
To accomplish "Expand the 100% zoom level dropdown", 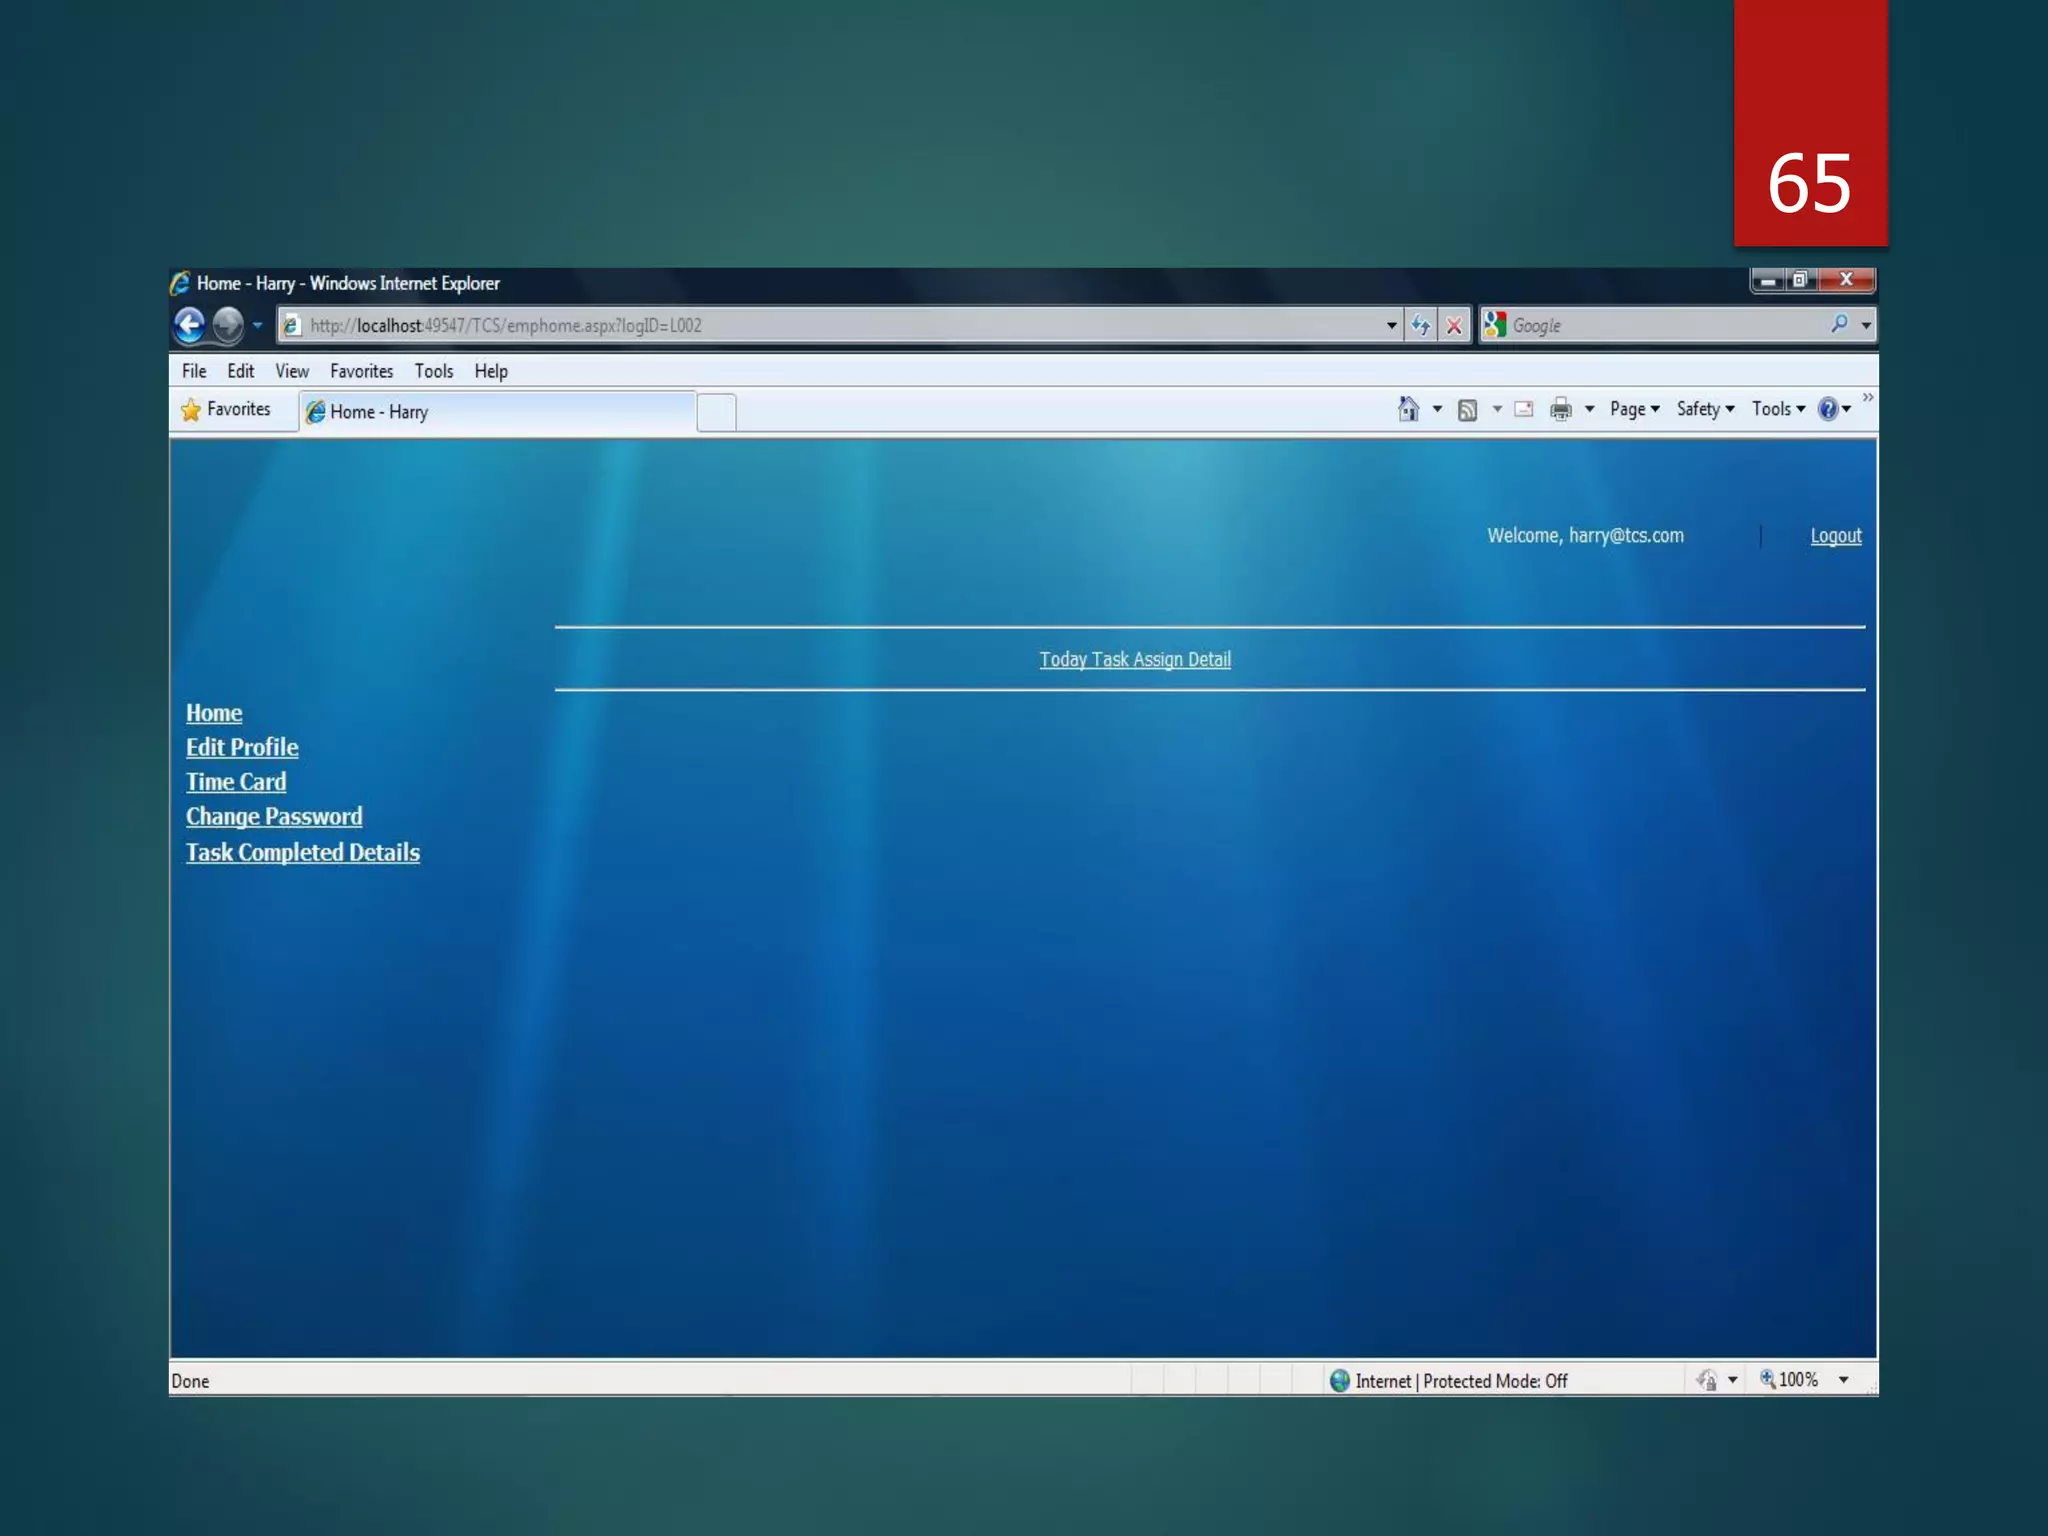I will pos(1843,1380).
